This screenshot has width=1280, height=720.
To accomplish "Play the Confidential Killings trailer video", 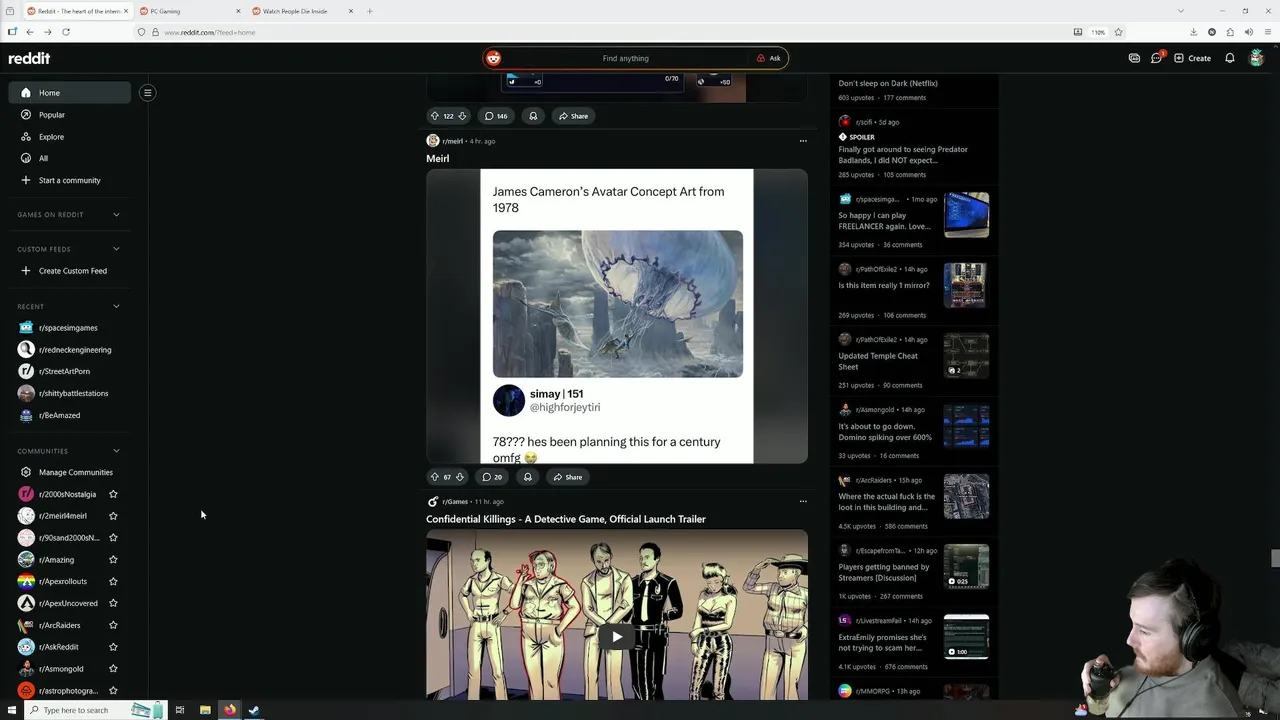I will pyautogui.click(x=617, y=636).
